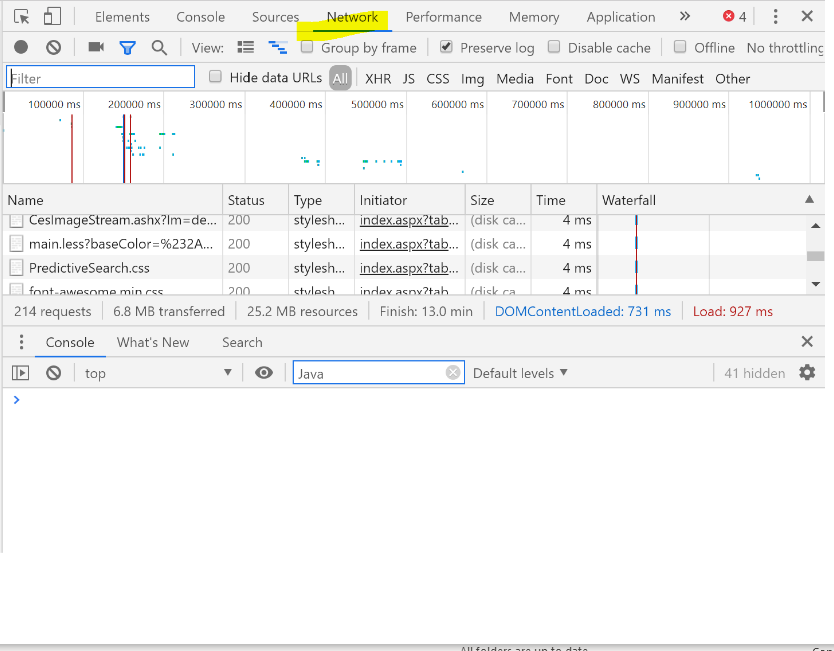Open network search with magnifier icon
This screenshot has height=651, width=834.
[x=159, y=47]
